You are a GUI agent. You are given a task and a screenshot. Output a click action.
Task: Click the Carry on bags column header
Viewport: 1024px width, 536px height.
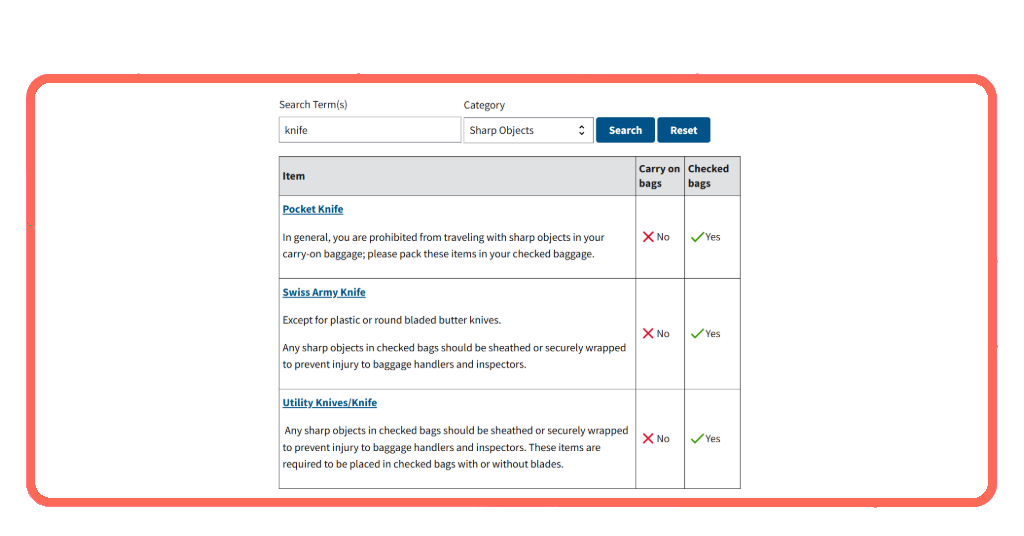tap(660, 176)
